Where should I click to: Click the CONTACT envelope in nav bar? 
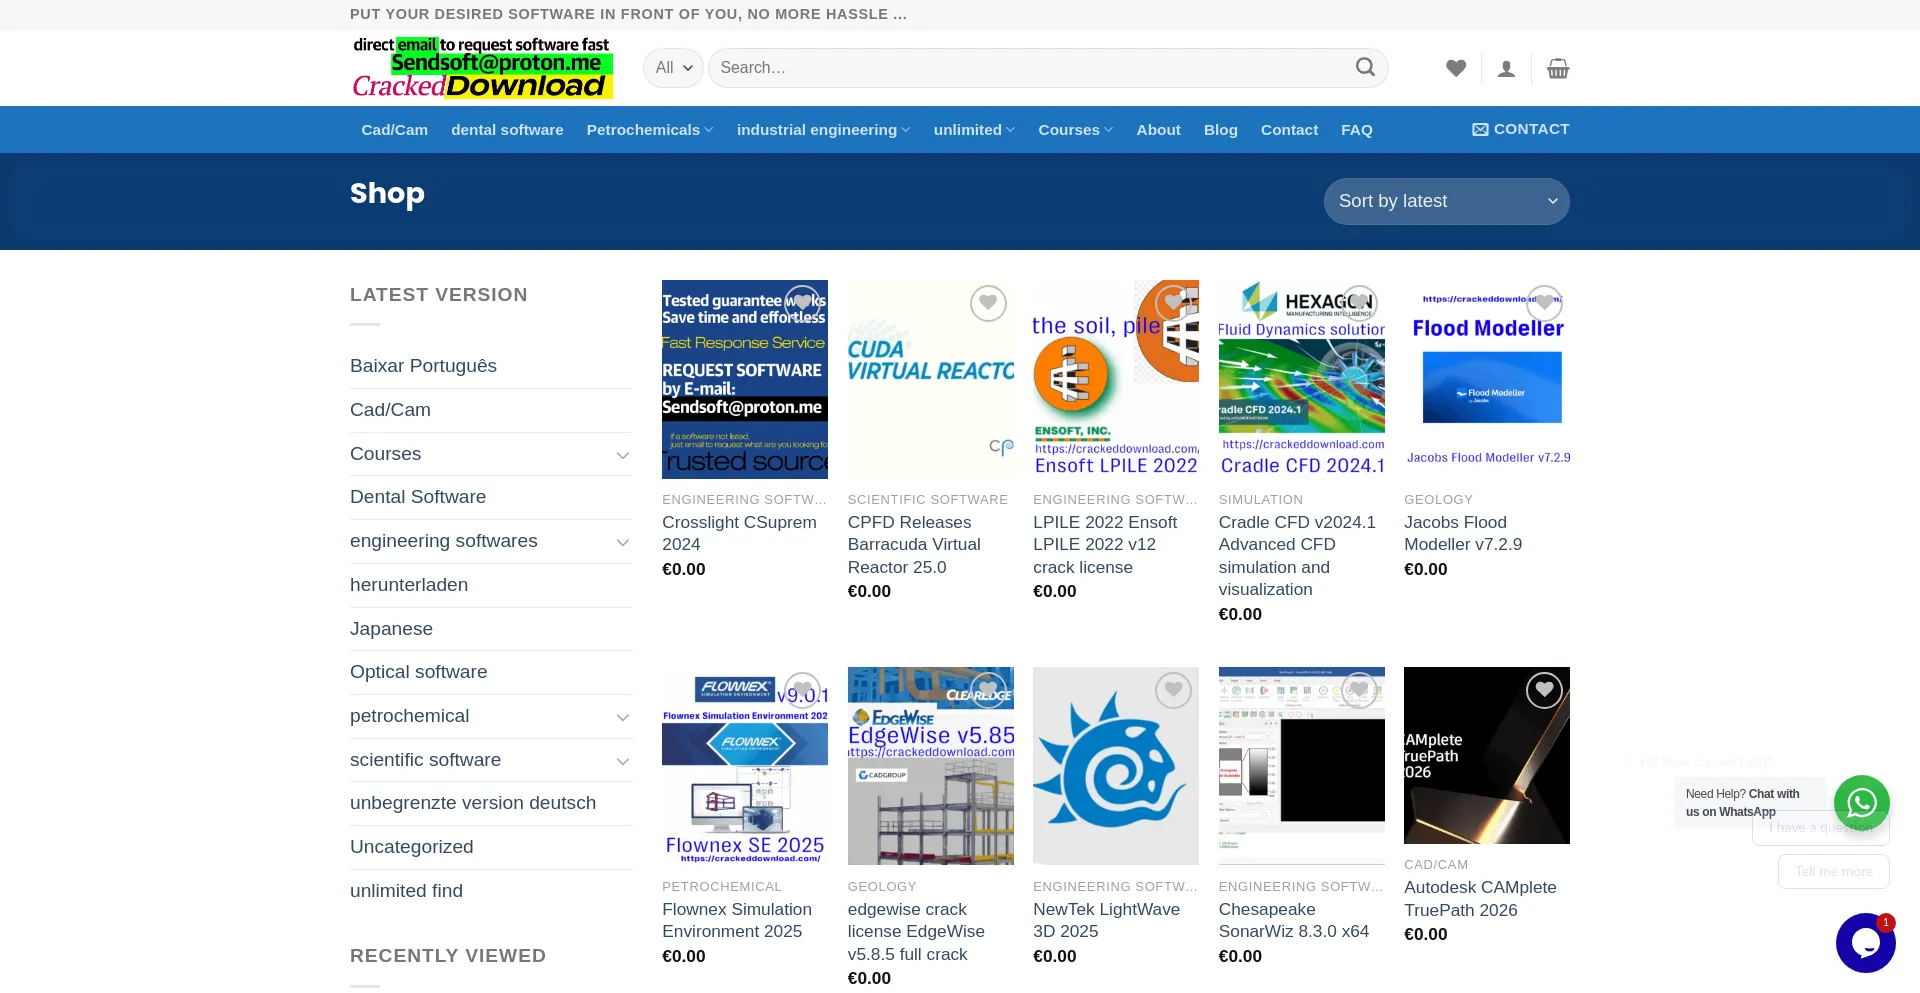[x=1520, y=129]
